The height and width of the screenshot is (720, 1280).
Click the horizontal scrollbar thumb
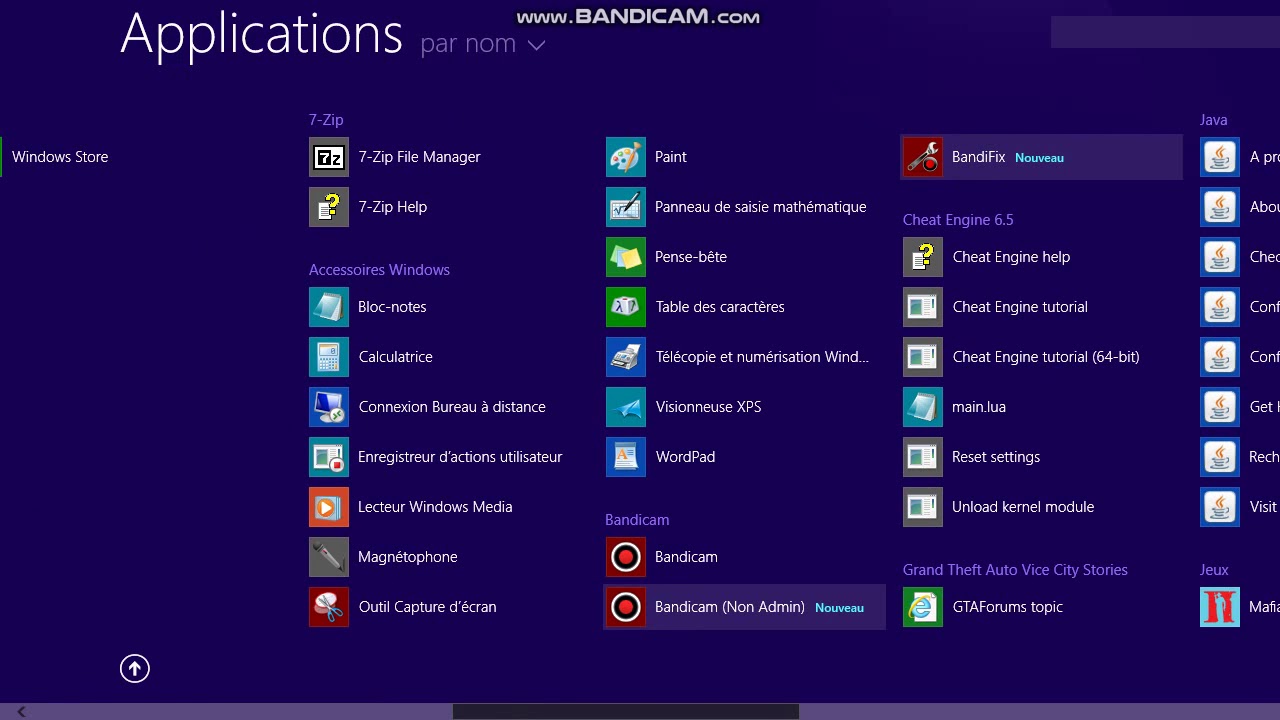coord(626,712)
